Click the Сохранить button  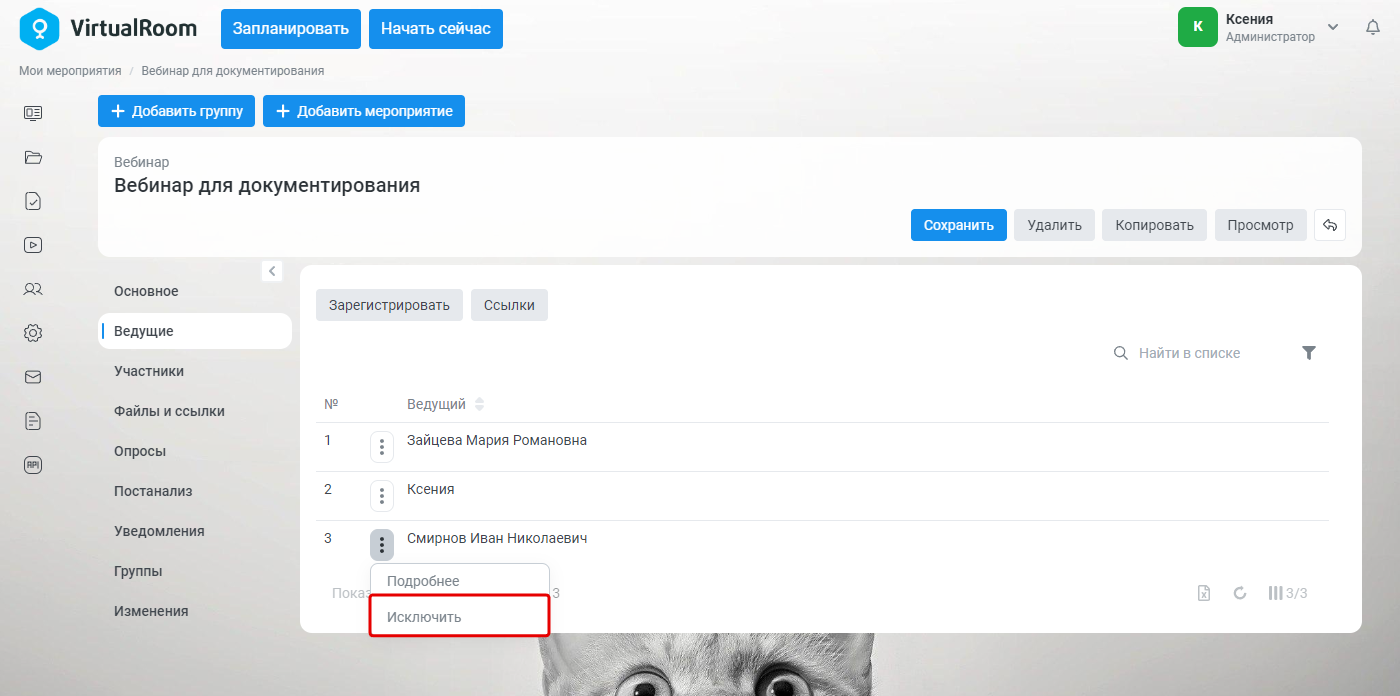pyautogui.click(x=959, y=225)
